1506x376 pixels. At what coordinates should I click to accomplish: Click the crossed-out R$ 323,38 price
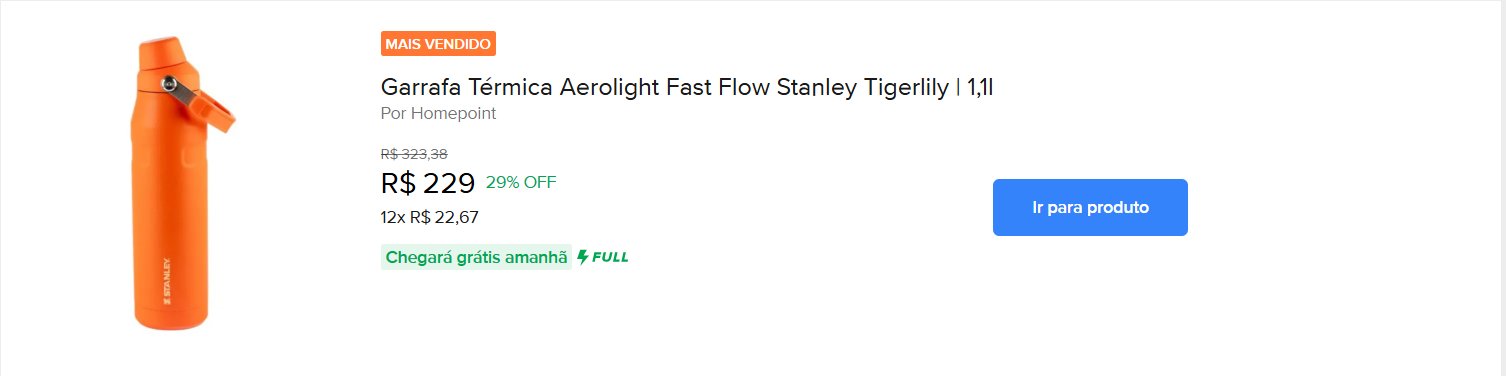pyautogui.click(x=414, y=154)
